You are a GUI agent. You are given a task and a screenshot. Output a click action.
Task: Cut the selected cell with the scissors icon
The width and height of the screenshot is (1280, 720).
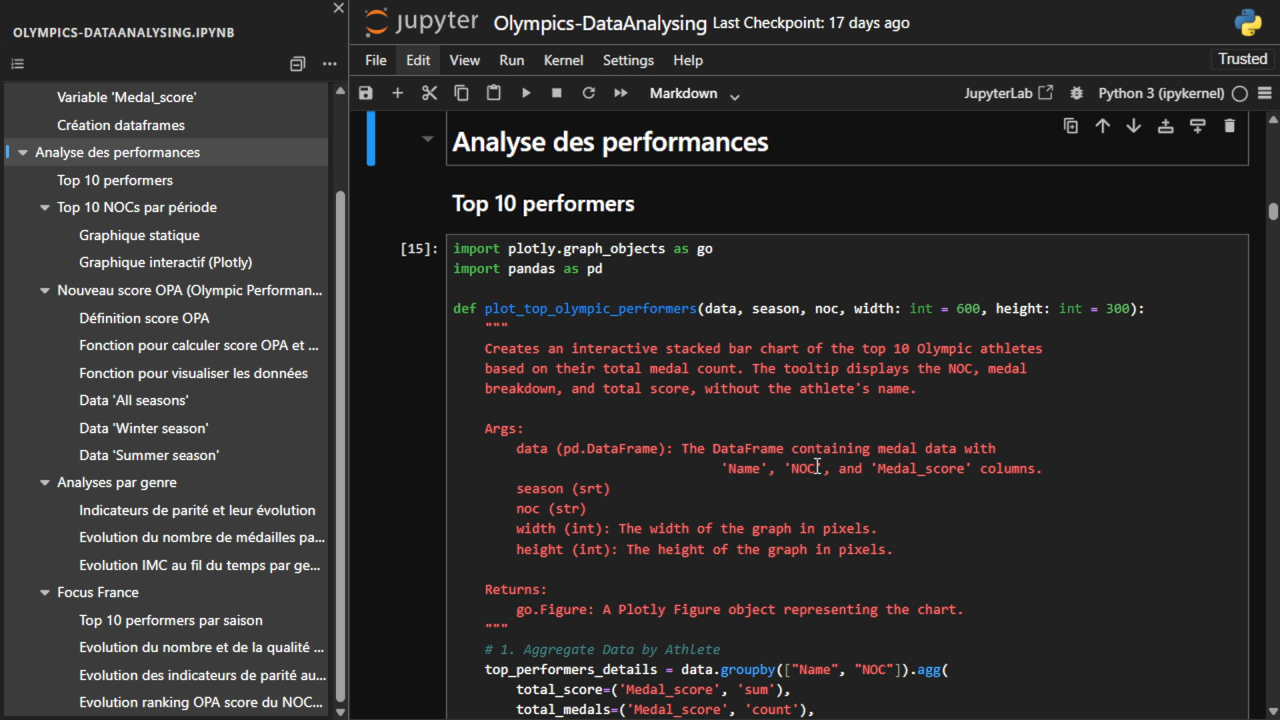[429, 93]
